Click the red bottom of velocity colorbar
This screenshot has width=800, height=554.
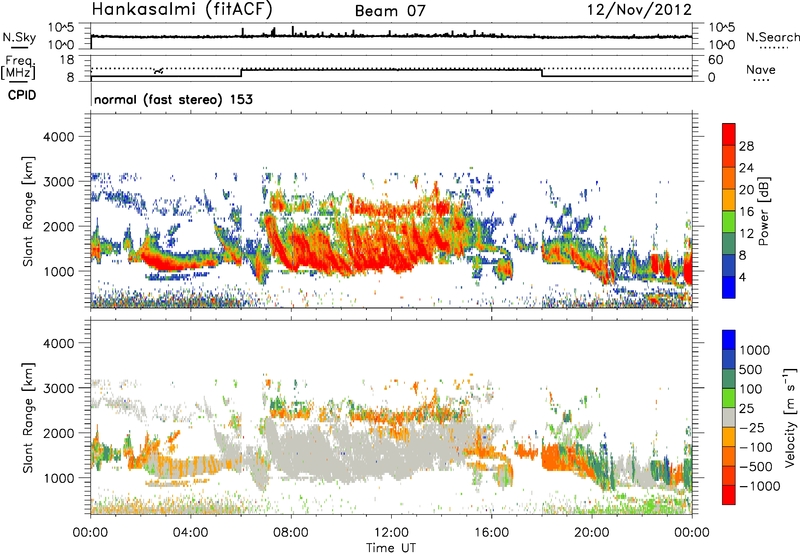pyautogui.click(x=729, y=495)
